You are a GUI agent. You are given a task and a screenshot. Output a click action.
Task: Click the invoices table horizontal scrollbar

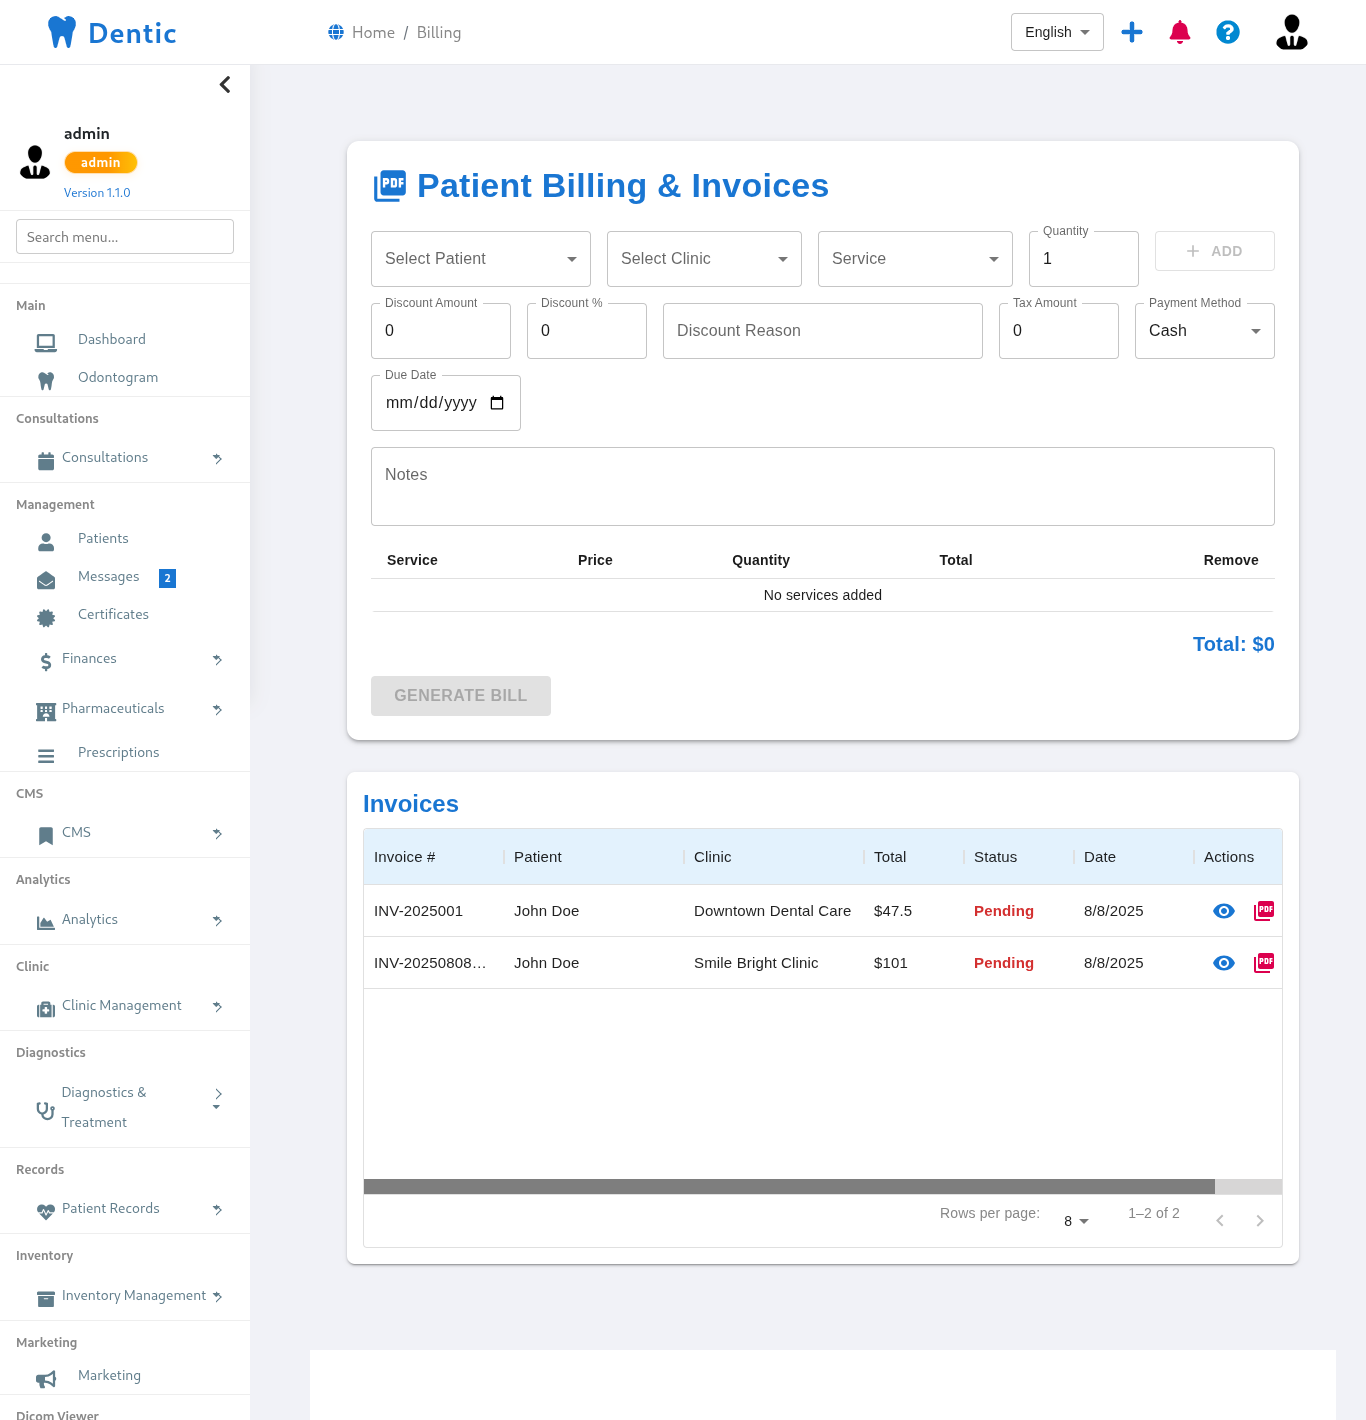(788, 1186)
